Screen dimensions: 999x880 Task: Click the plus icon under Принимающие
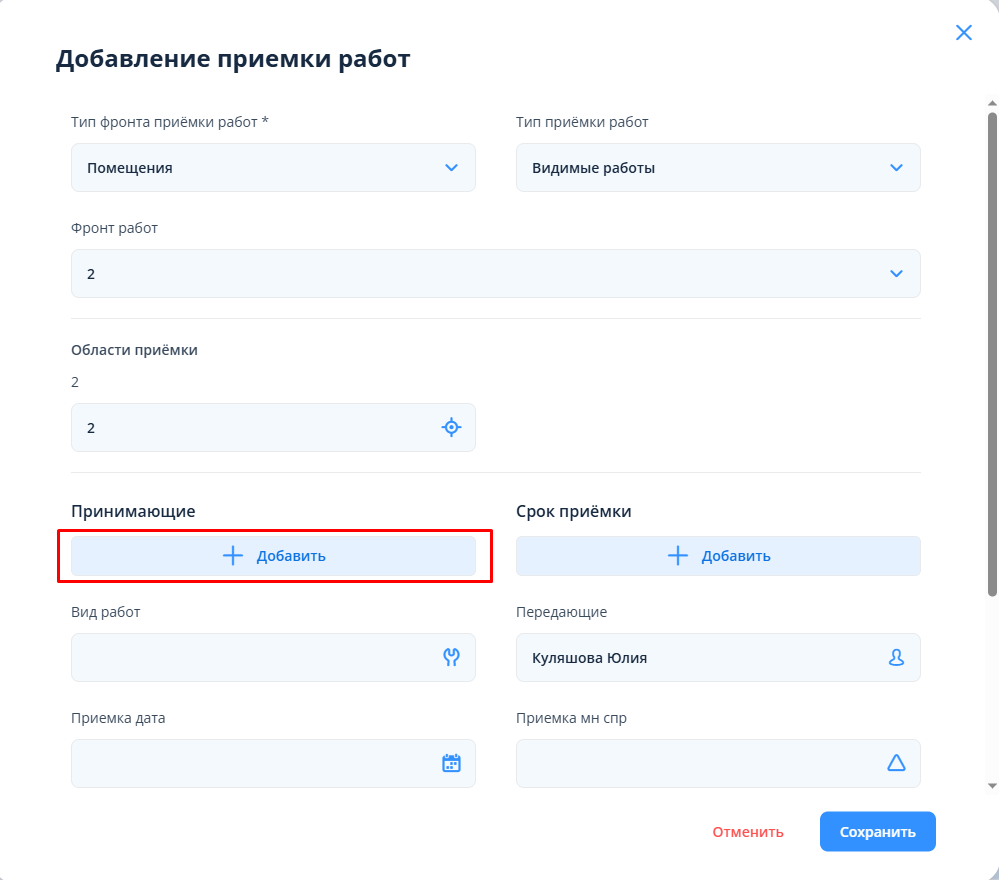[233, 556]
